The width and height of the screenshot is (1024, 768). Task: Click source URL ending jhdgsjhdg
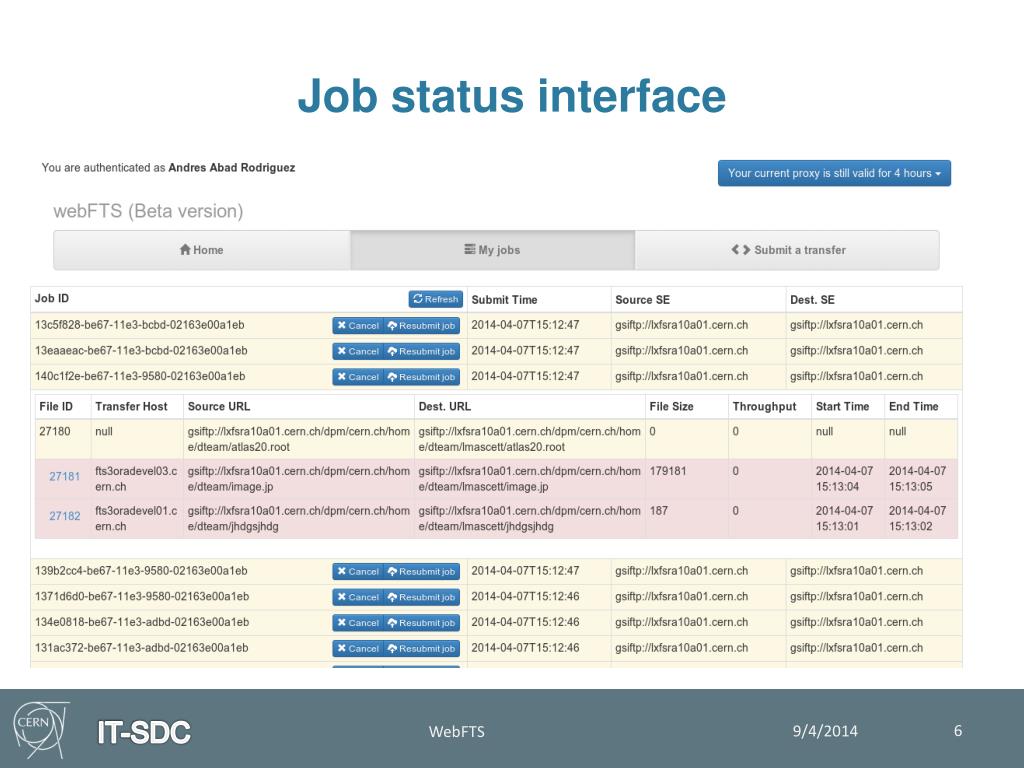[x=298, y=519]
